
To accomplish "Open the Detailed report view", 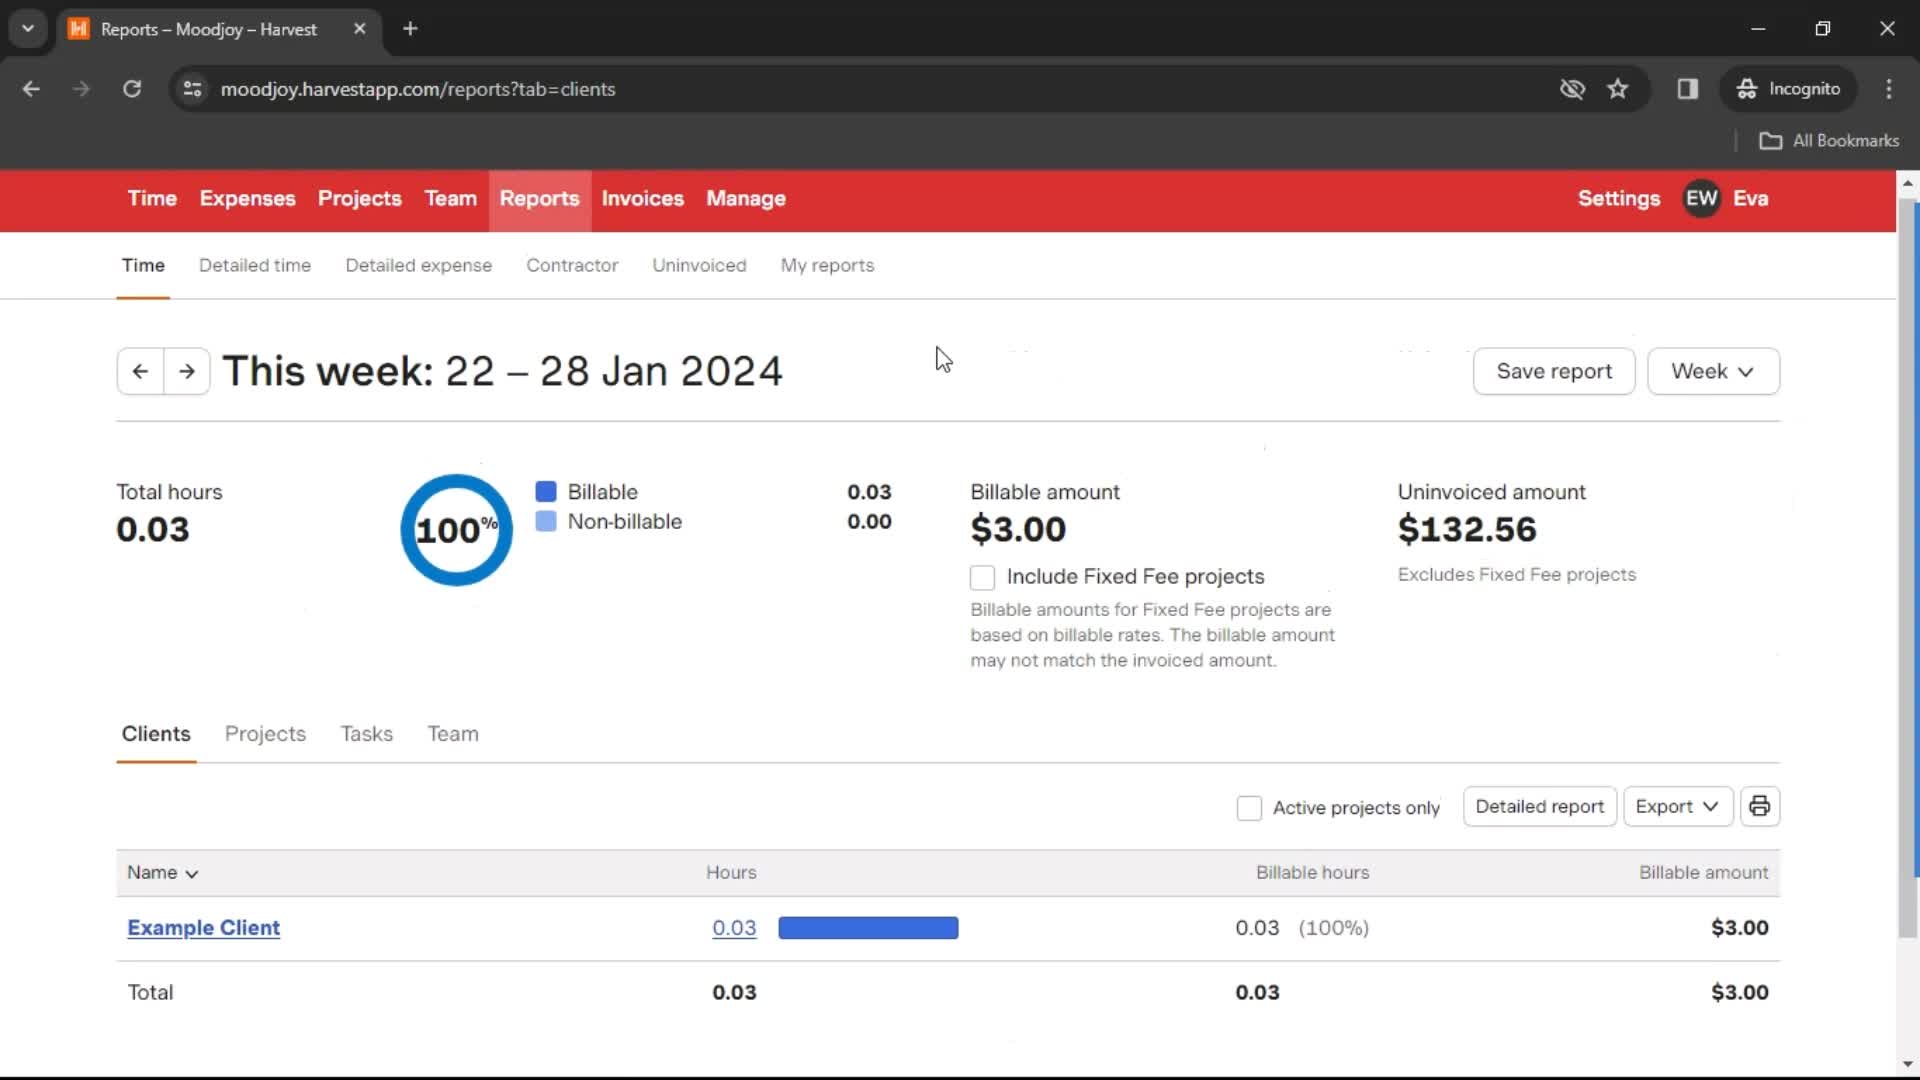I will point(1539,806).
